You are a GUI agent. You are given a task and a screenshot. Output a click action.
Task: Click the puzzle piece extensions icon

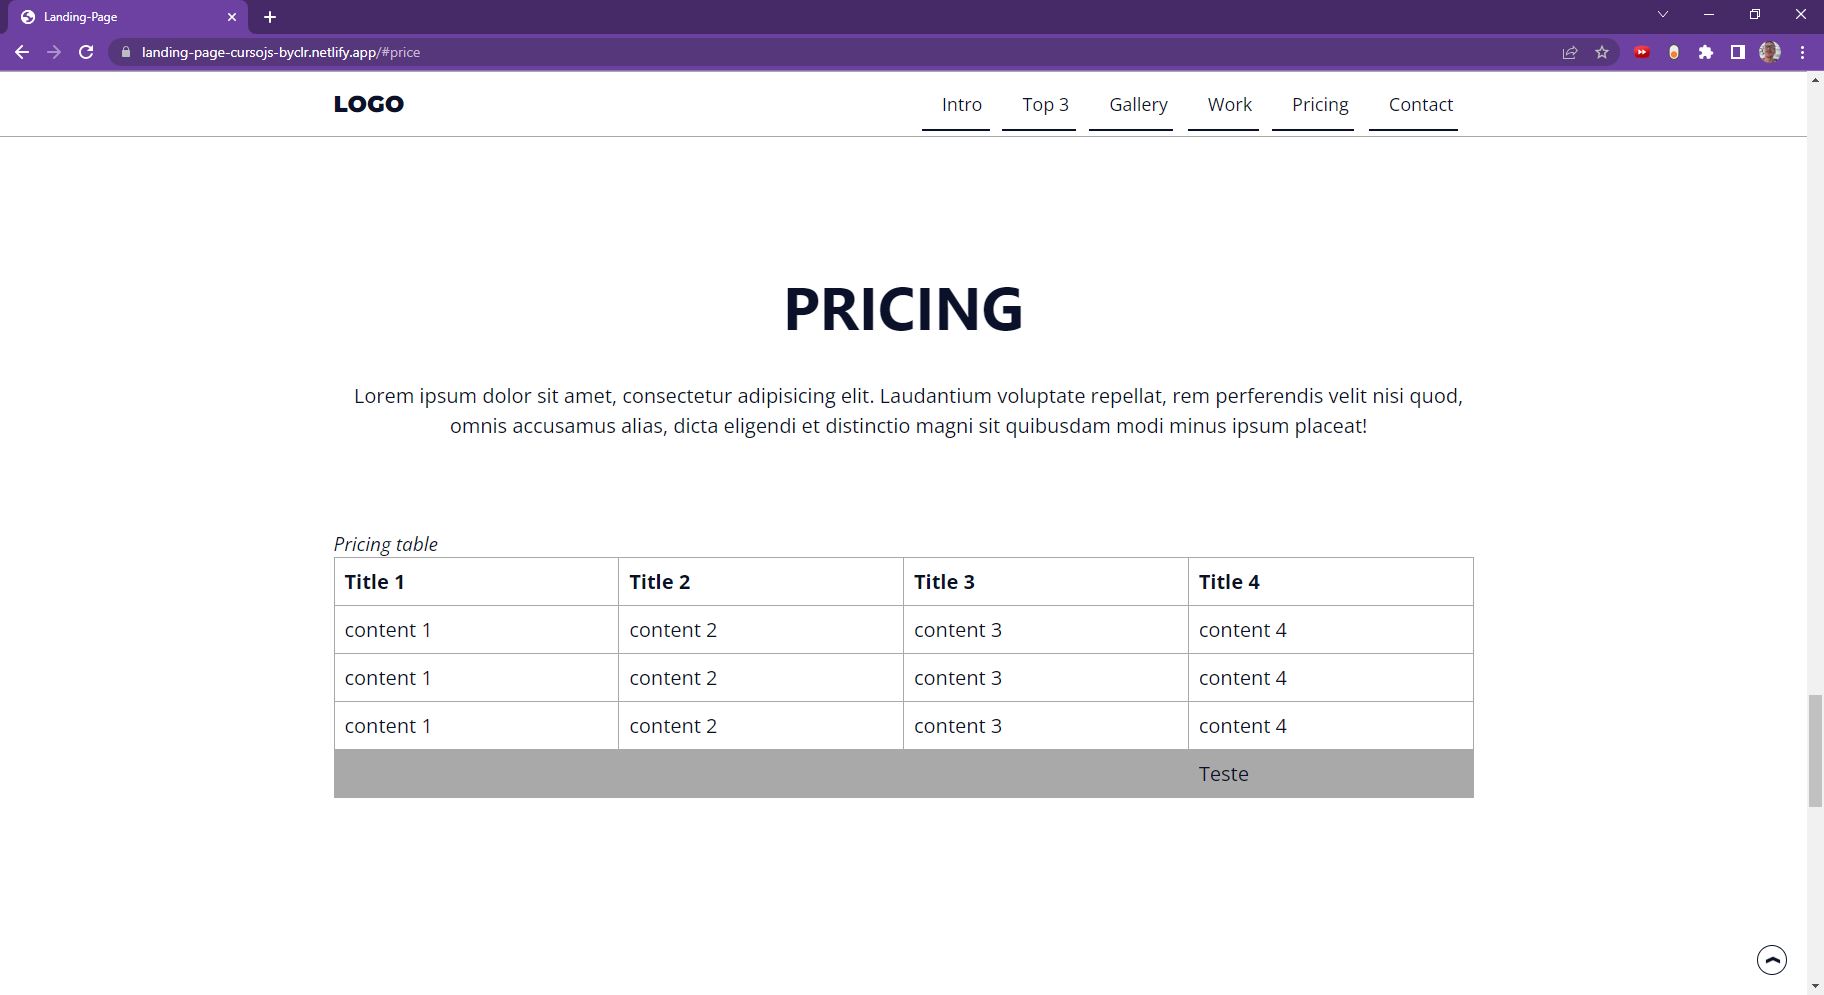pyautogui.click(x=1706, y=52)
